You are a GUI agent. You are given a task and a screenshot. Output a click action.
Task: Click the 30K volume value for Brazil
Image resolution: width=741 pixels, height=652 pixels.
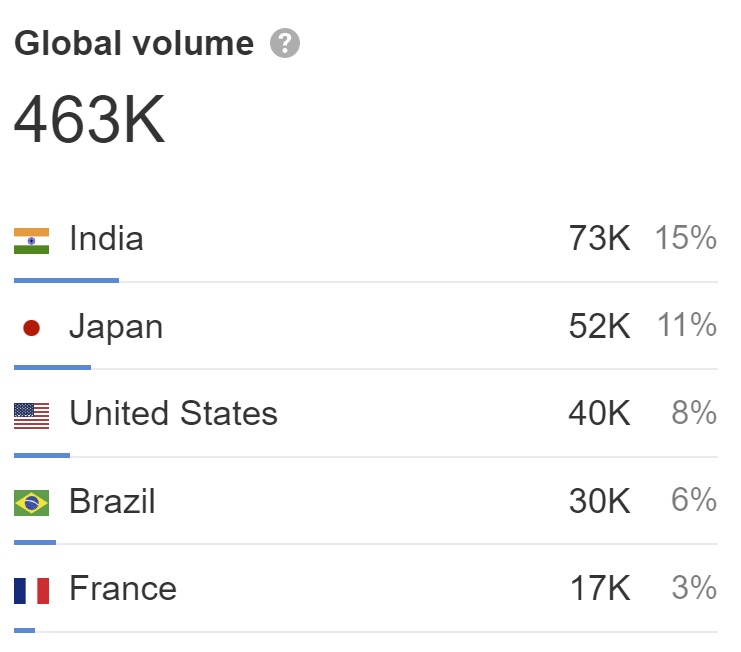coord(599,501)
